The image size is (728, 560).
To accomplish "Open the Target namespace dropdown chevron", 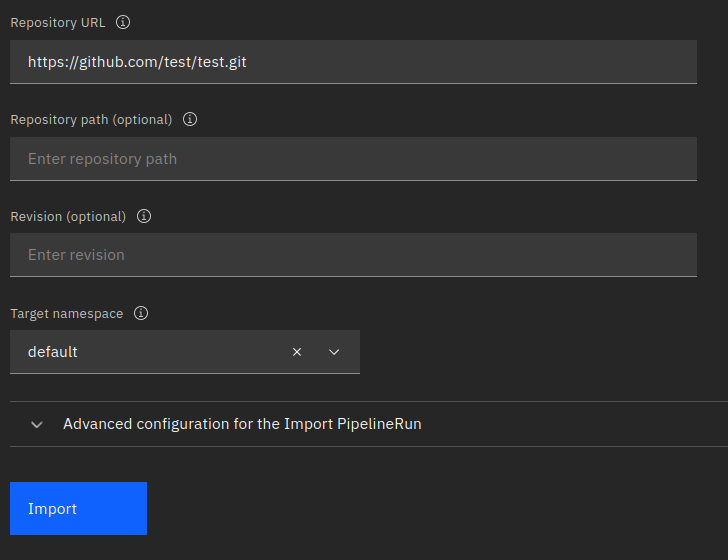I will click(334, 352).
